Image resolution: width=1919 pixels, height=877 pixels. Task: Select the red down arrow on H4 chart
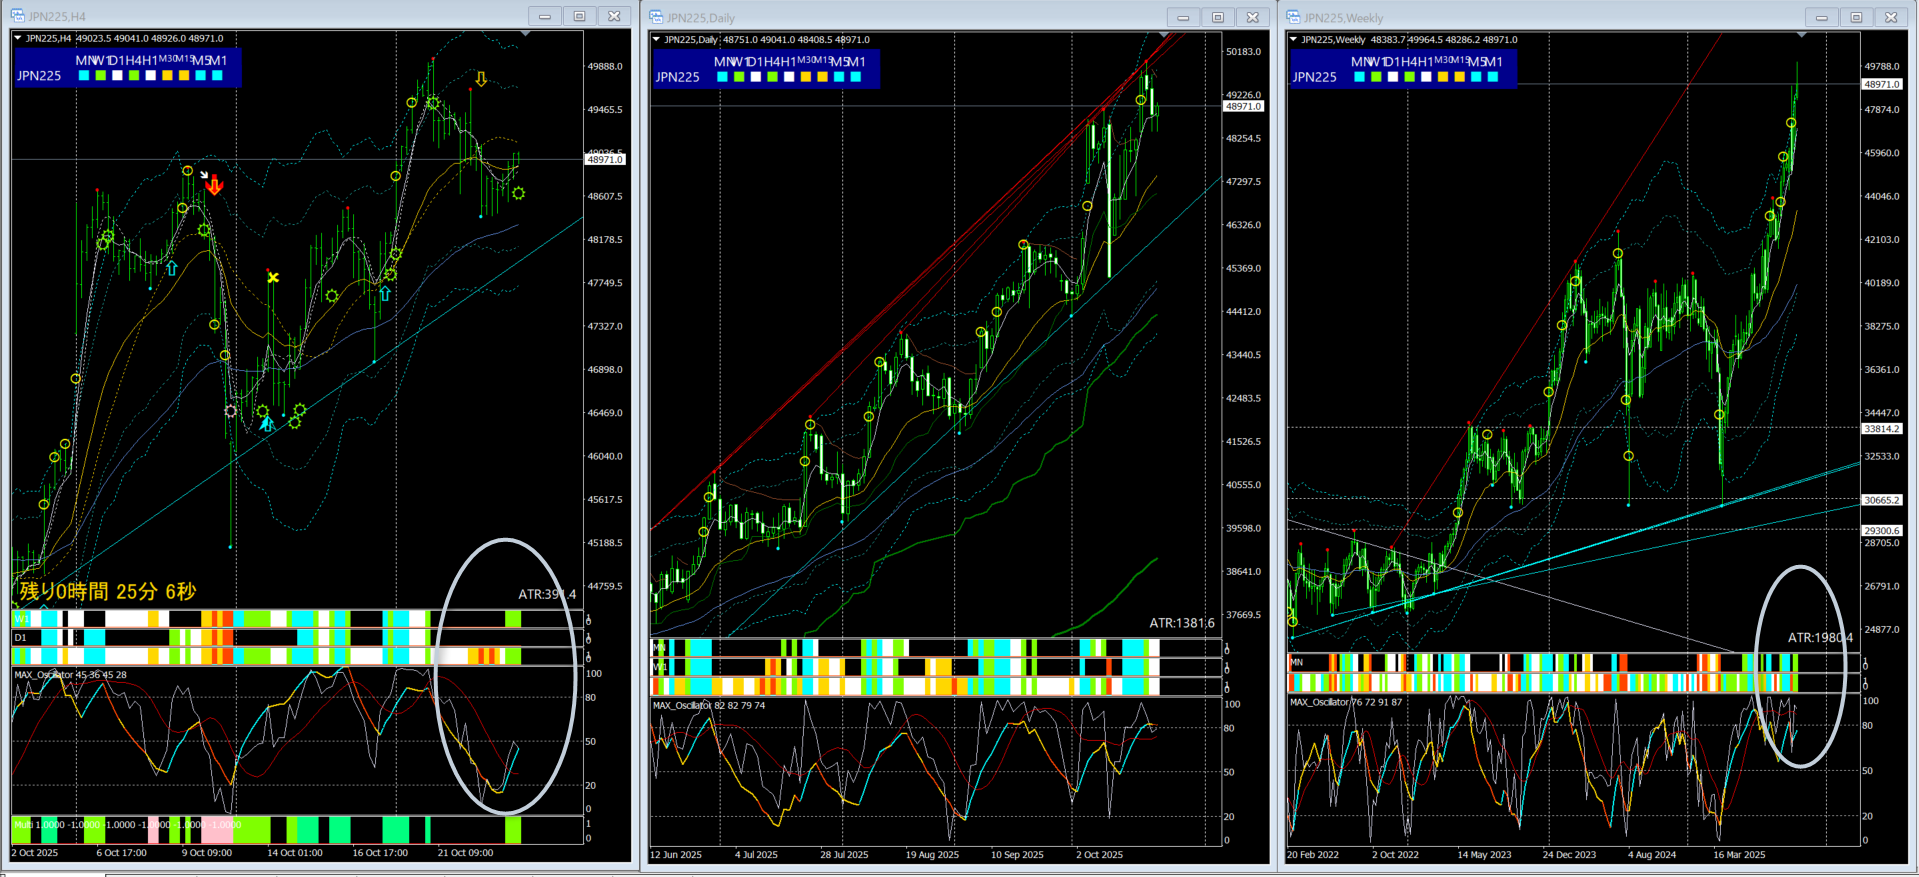215,187
